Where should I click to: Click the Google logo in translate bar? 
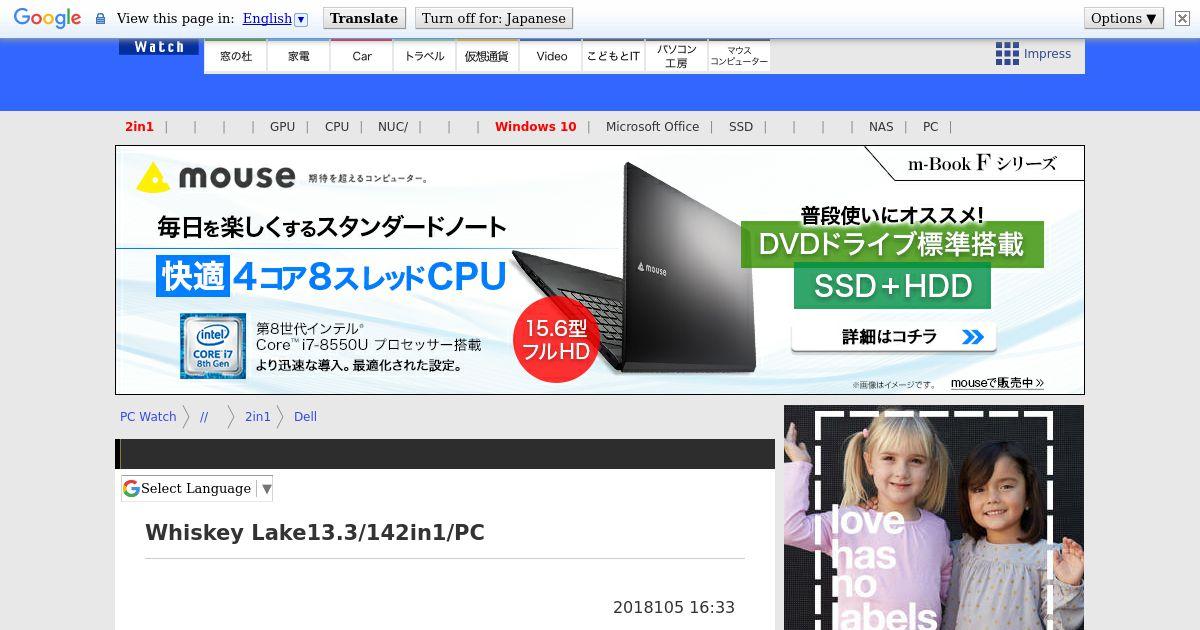click(x=47, y=18)
